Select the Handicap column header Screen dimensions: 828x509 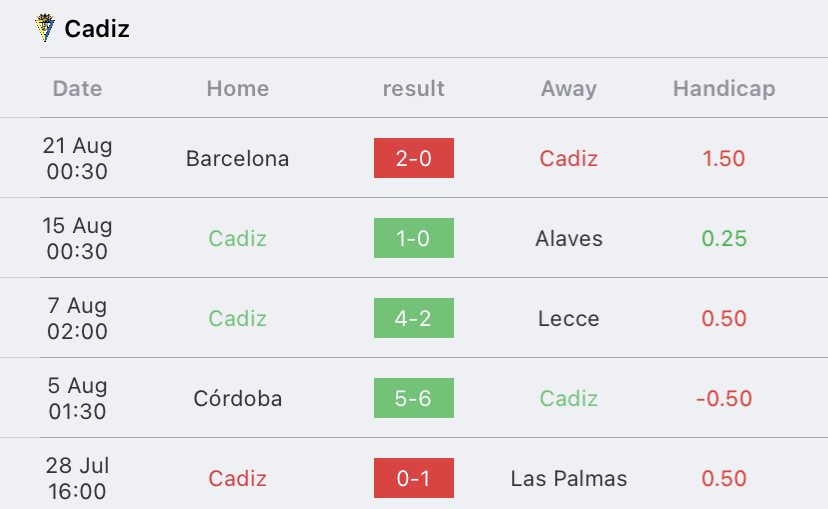point(724,88)
